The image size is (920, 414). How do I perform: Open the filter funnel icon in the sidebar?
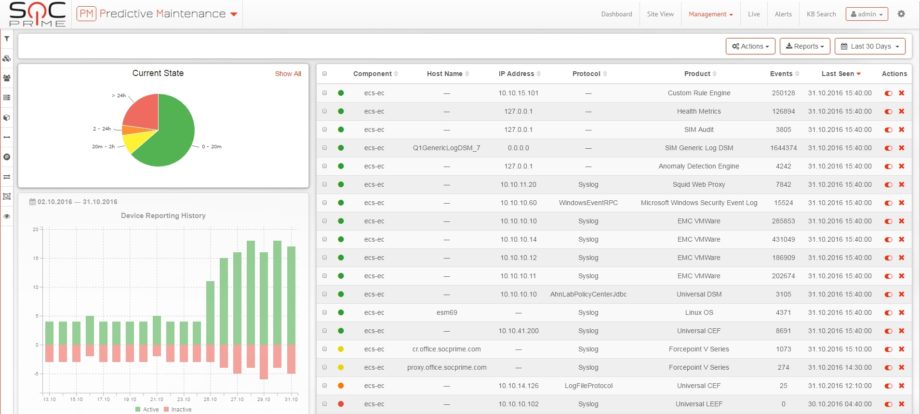[x=7, y=39]
